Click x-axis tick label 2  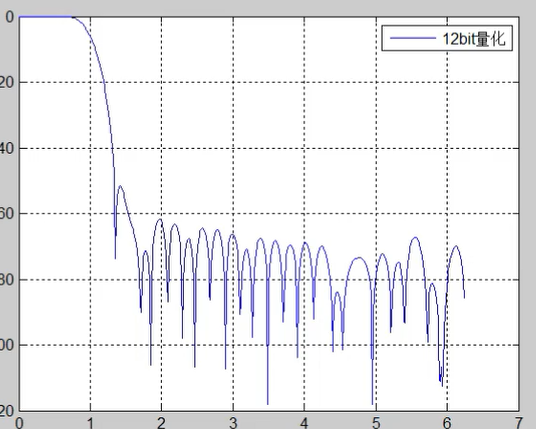click(x=161, y=423)
